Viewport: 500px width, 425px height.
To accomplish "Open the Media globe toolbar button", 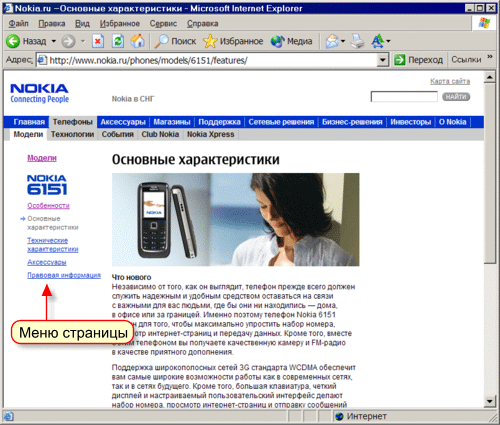I will (x=277, y=41).
